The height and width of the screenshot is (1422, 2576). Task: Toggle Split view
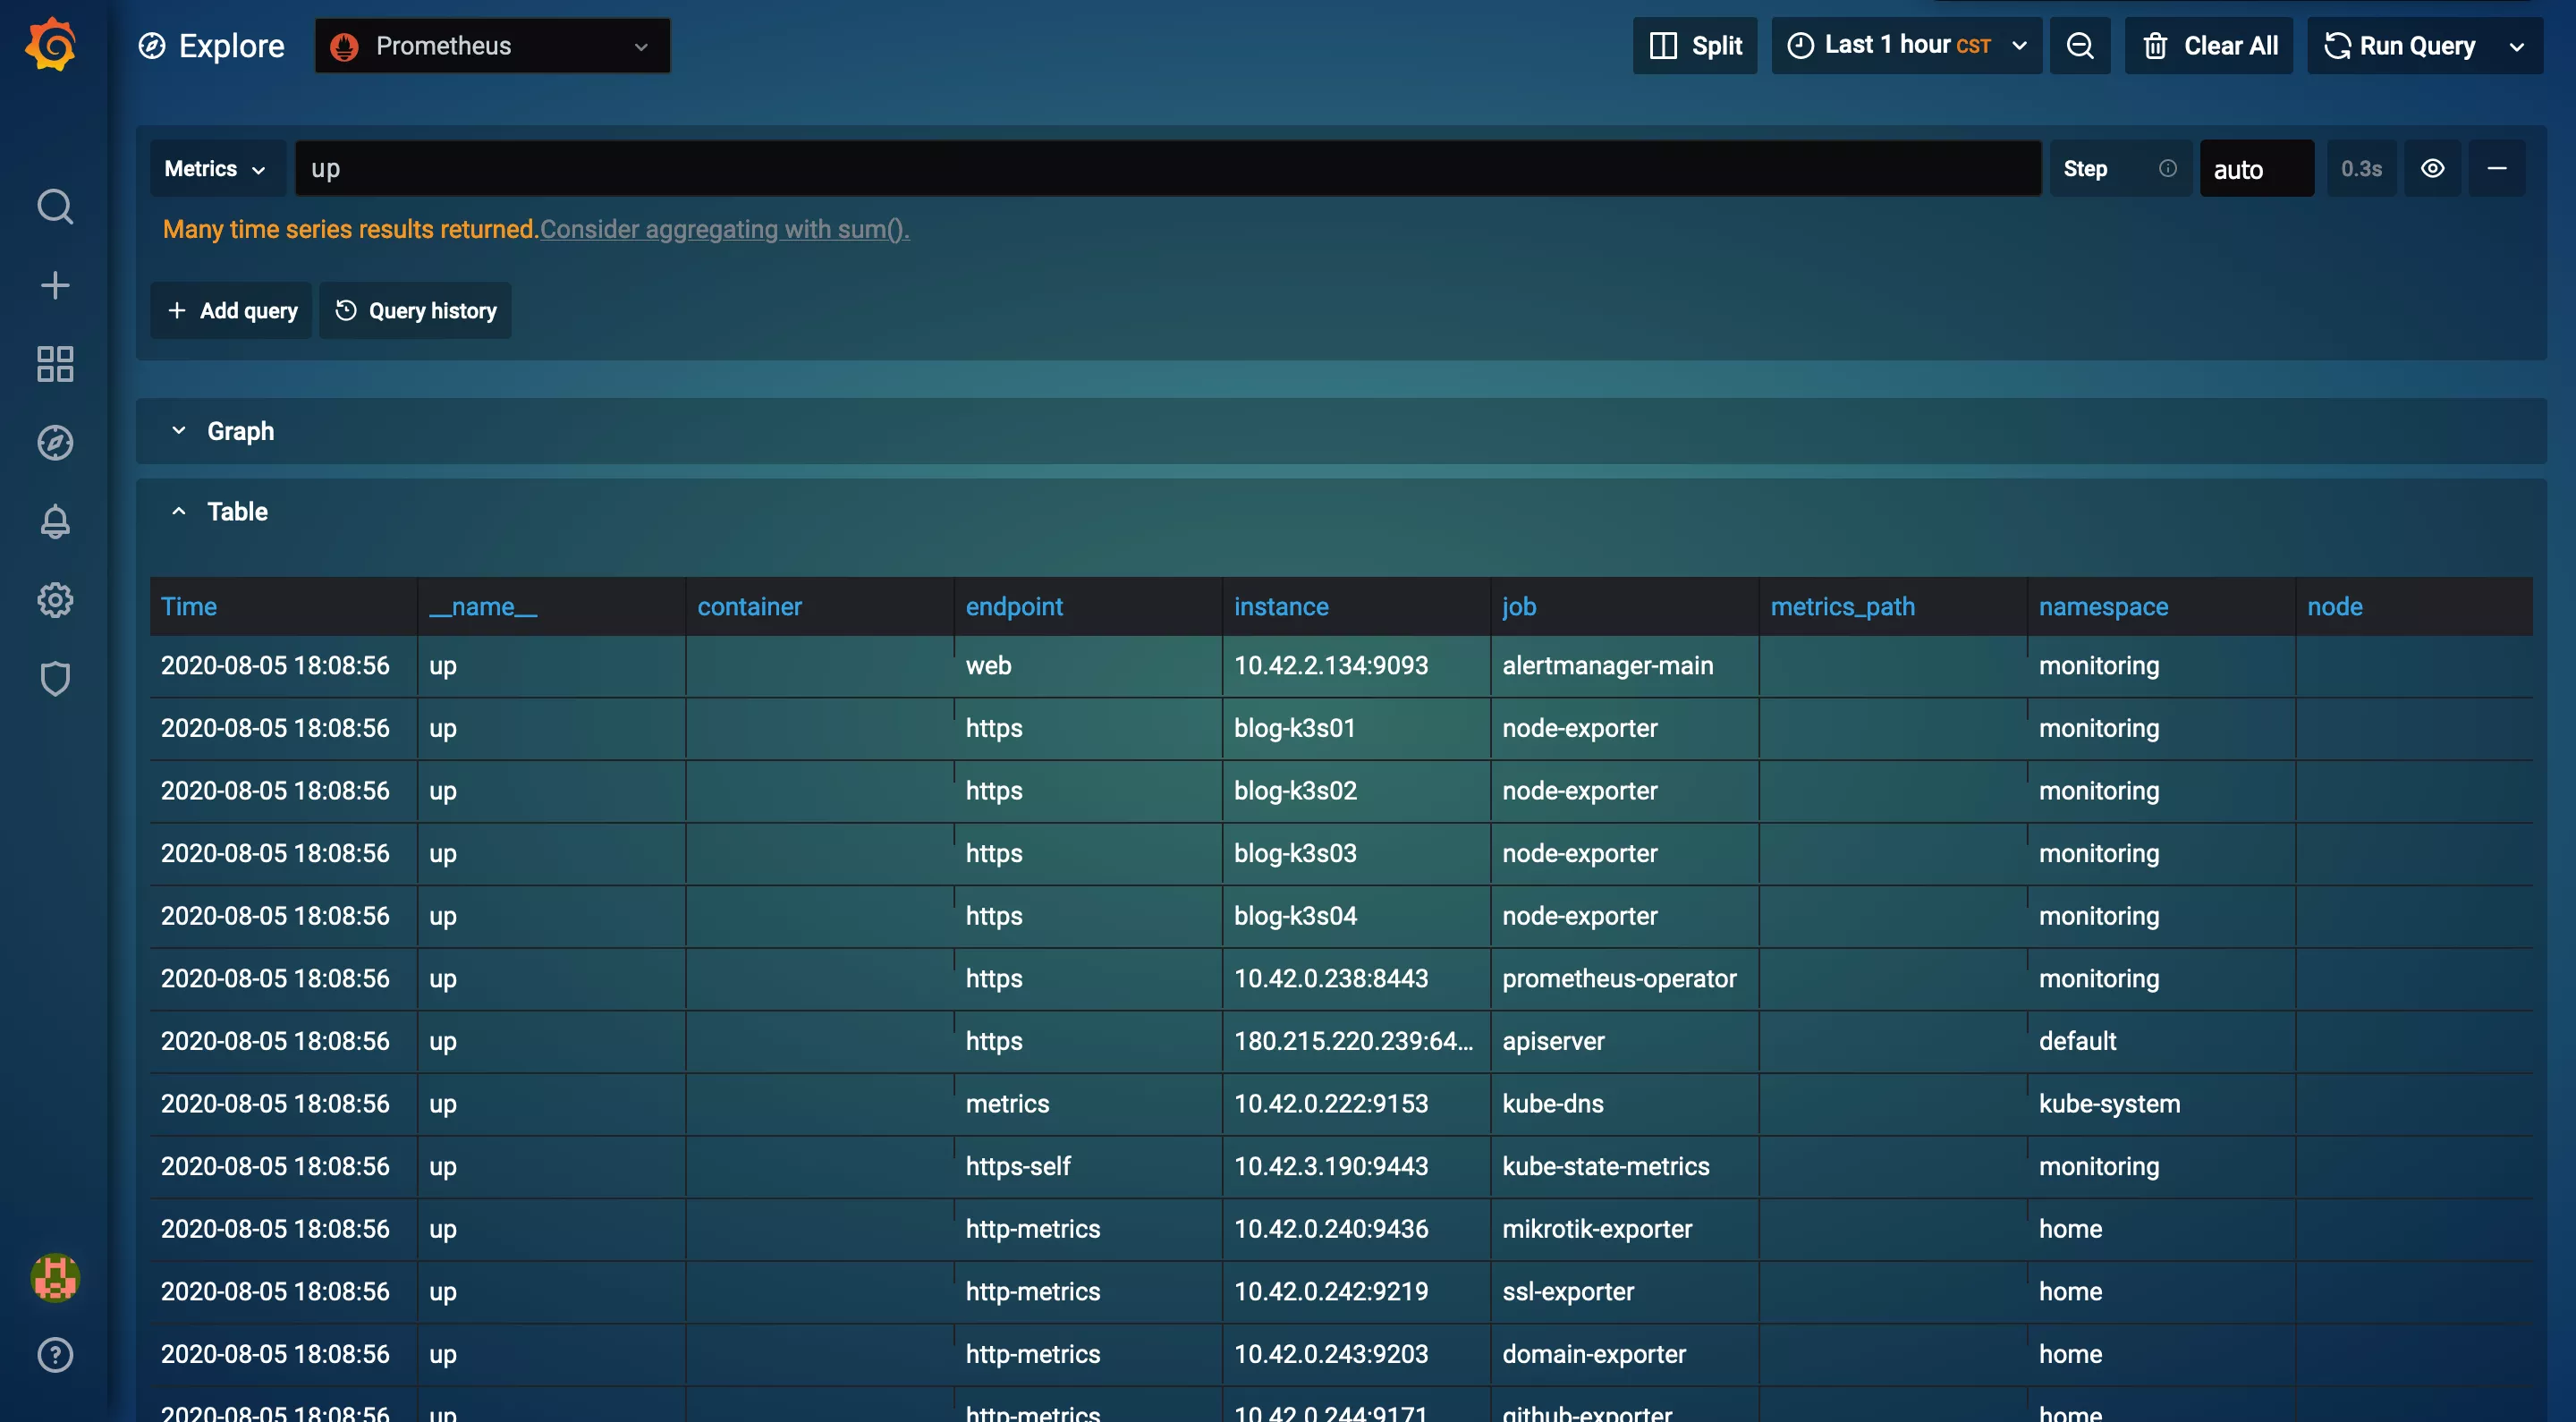(x=1695, y=46)
